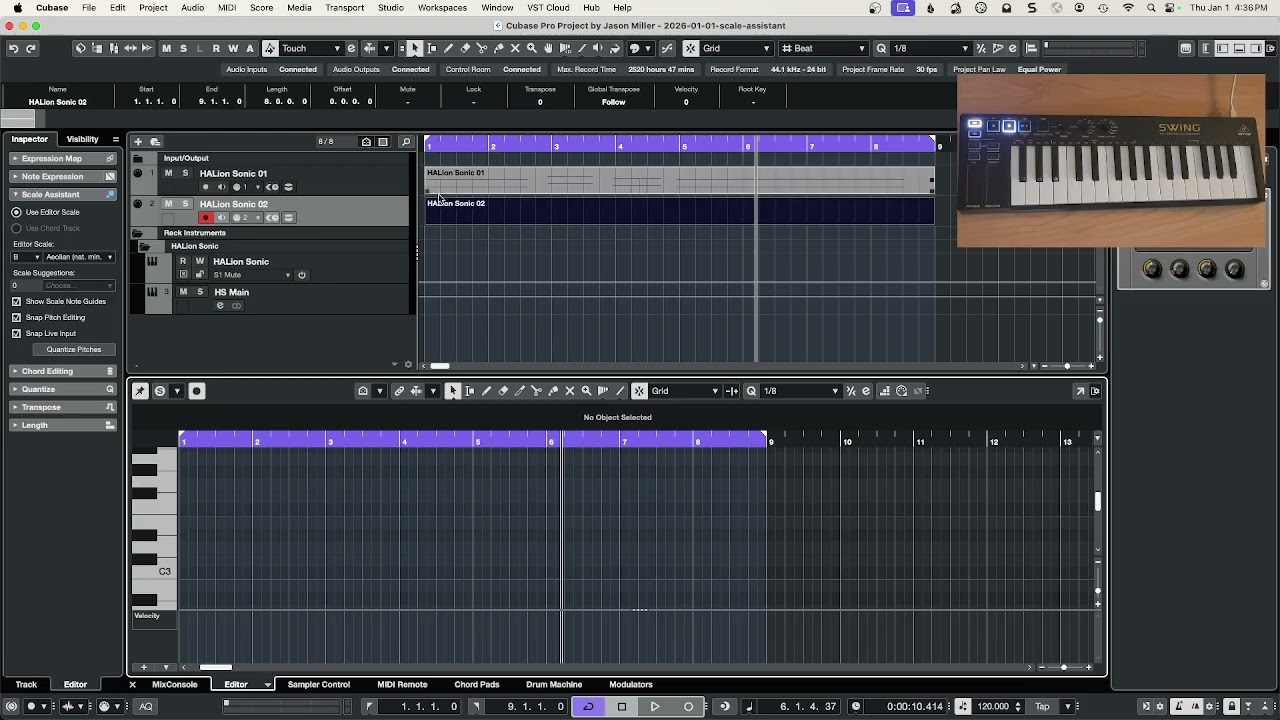Screen dimensions: 1280x720
Task: Click the Quantize Pitches button
Action: point(74,350)
